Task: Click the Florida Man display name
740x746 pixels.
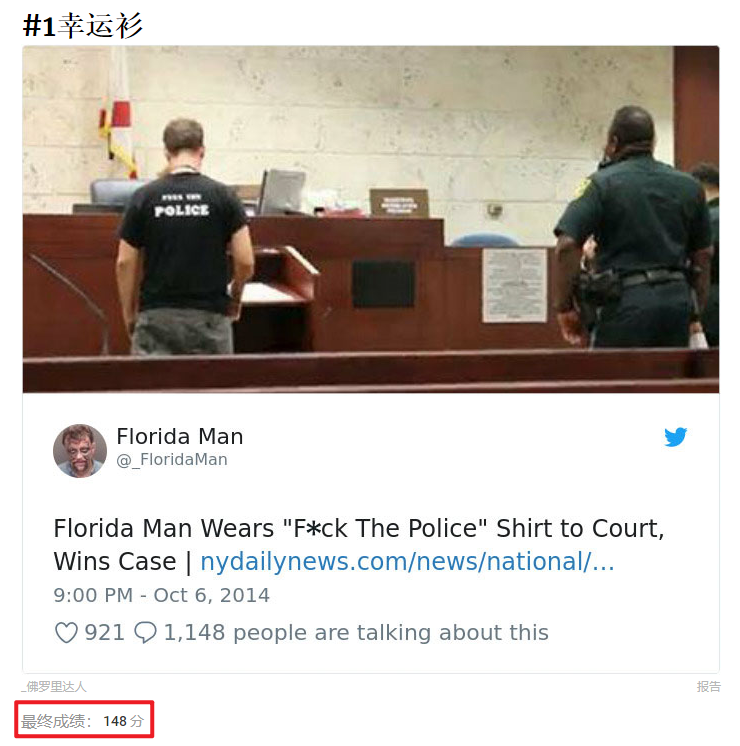Action: point(180,437)
